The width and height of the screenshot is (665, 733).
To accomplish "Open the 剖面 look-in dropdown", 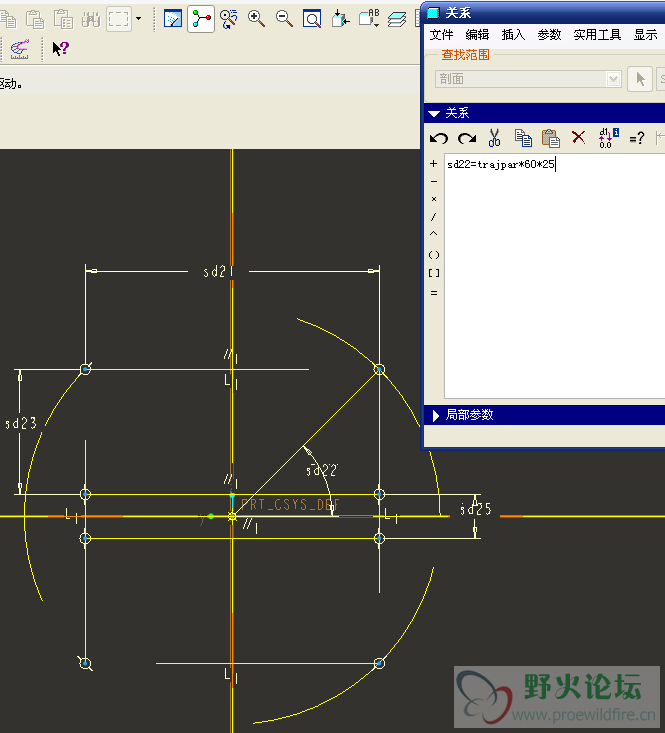I will (x=528, y=79).
